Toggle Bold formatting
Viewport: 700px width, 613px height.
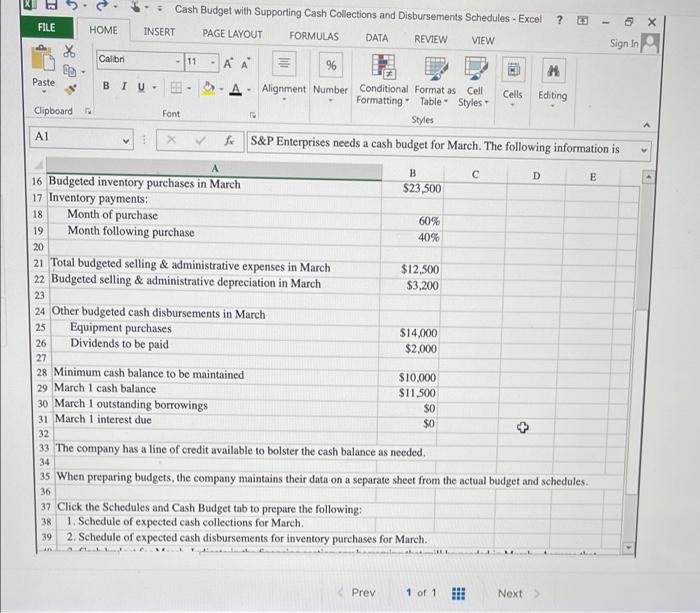[106, 85]
